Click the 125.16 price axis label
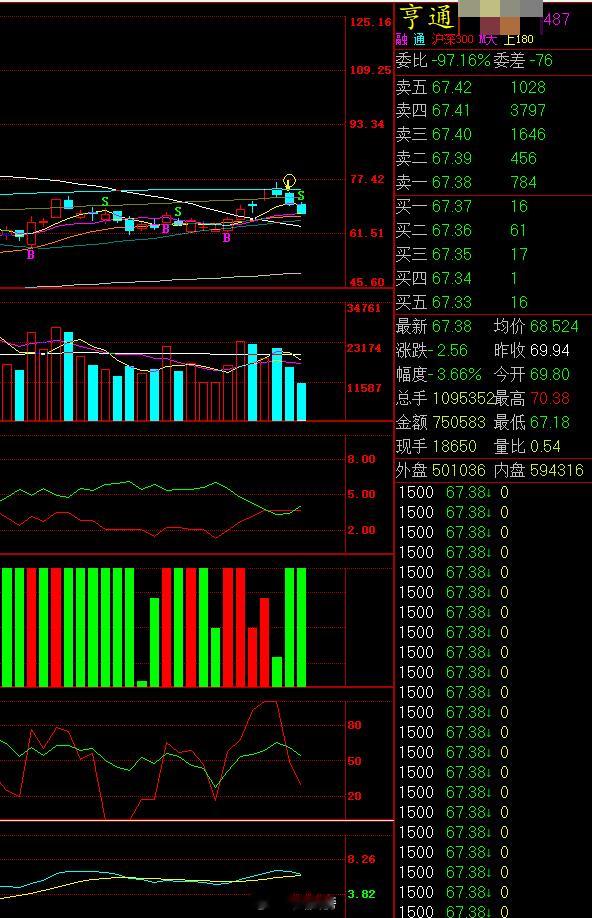The image size is (592, 918). coord(371,22)
